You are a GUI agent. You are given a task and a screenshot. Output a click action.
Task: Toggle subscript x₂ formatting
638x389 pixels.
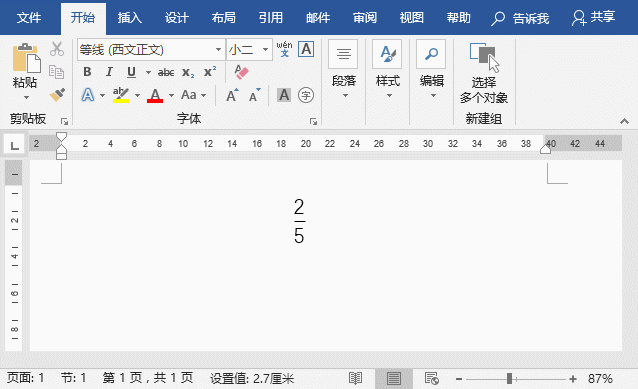(188, 72)
